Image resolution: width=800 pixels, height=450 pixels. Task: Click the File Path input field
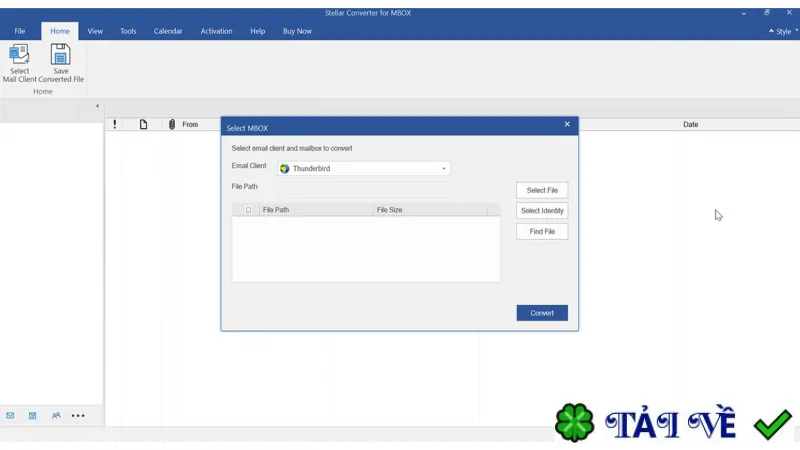[x=364, y=189]
